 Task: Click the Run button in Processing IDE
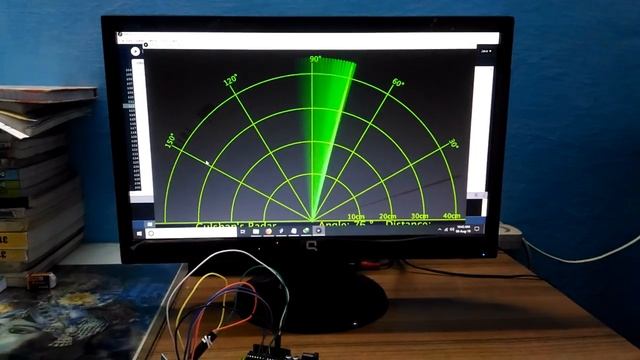pos(135,51)
